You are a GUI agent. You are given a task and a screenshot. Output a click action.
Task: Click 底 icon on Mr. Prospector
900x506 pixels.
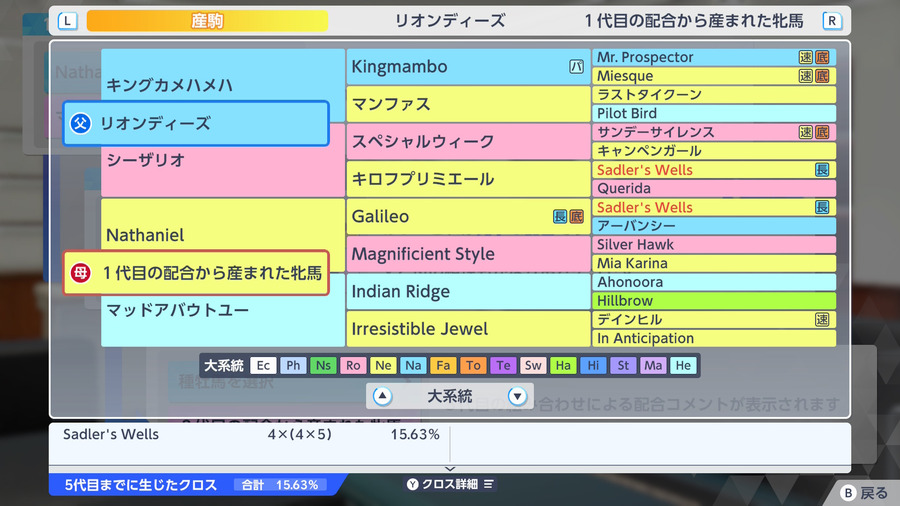click(x=822, y=57)
